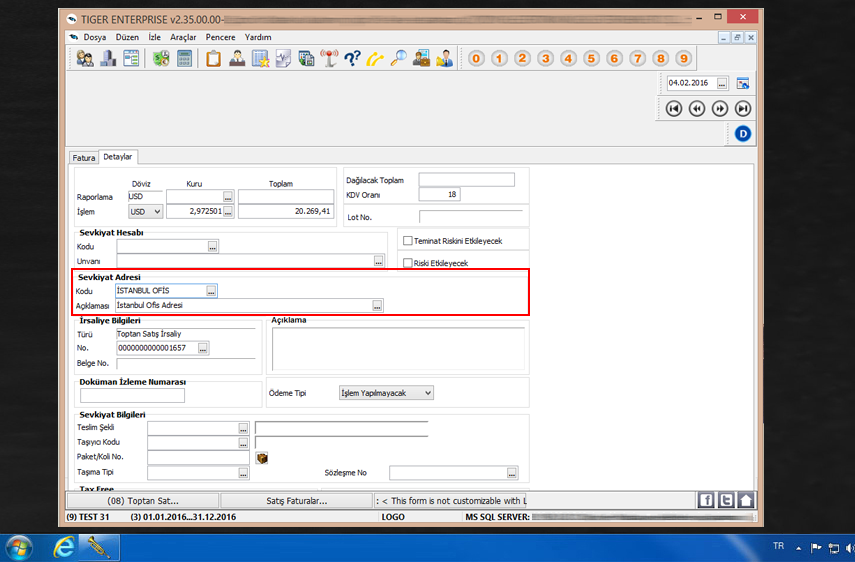Image resolution: width=855 pixels, height=562 pixels.
Task: Click into the Açıklama text area
Action: click(x=398, y=348)
